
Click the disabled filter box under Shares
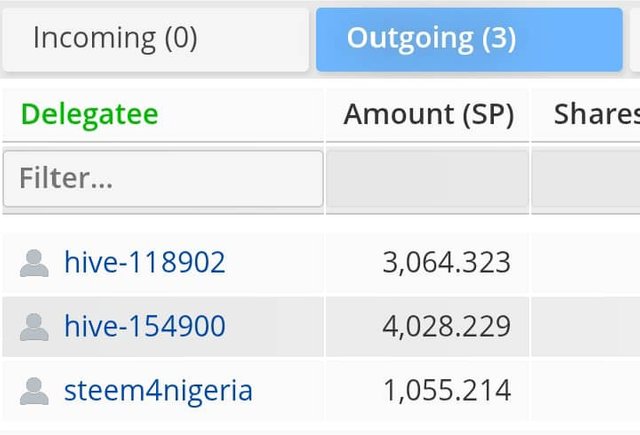[586, 179]
